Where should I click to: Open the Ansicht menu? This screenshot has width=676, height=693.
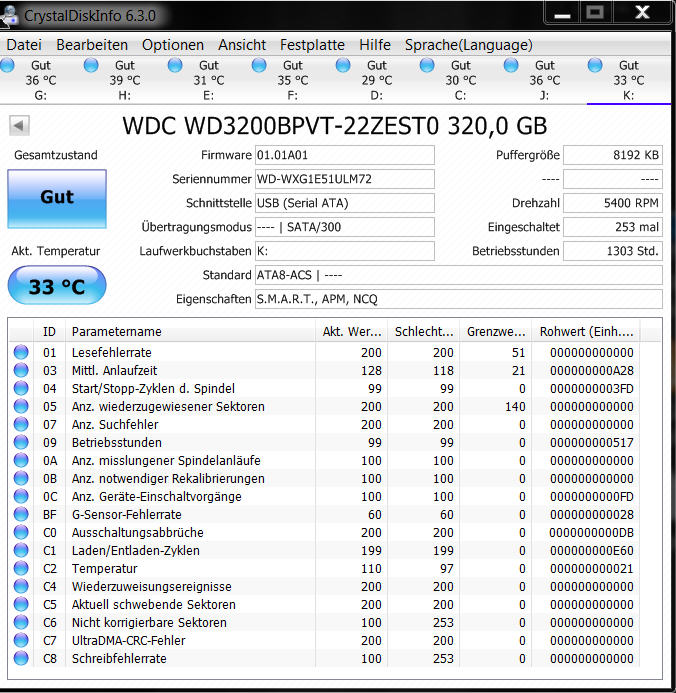point(242,45)
